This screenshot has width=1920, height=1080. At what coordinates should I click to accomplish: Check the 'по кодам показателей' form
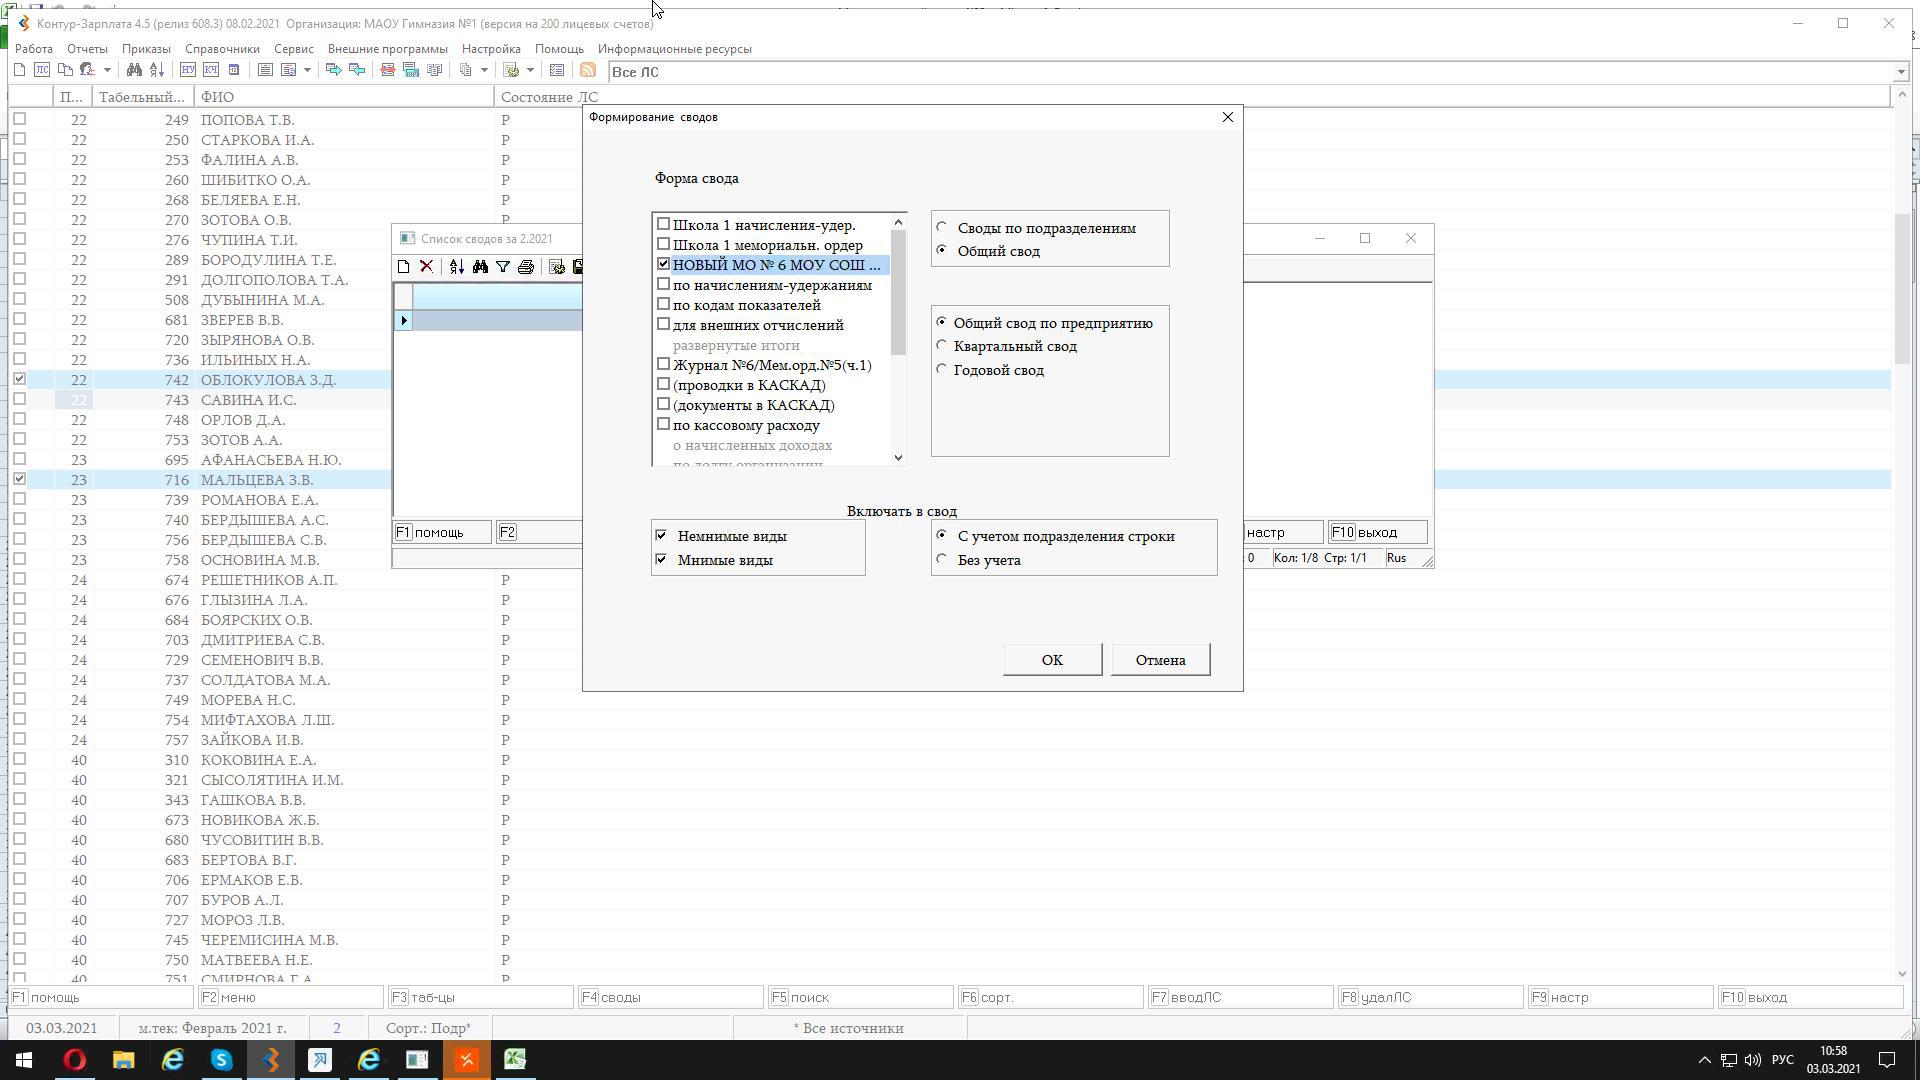(x=663, y=304)
